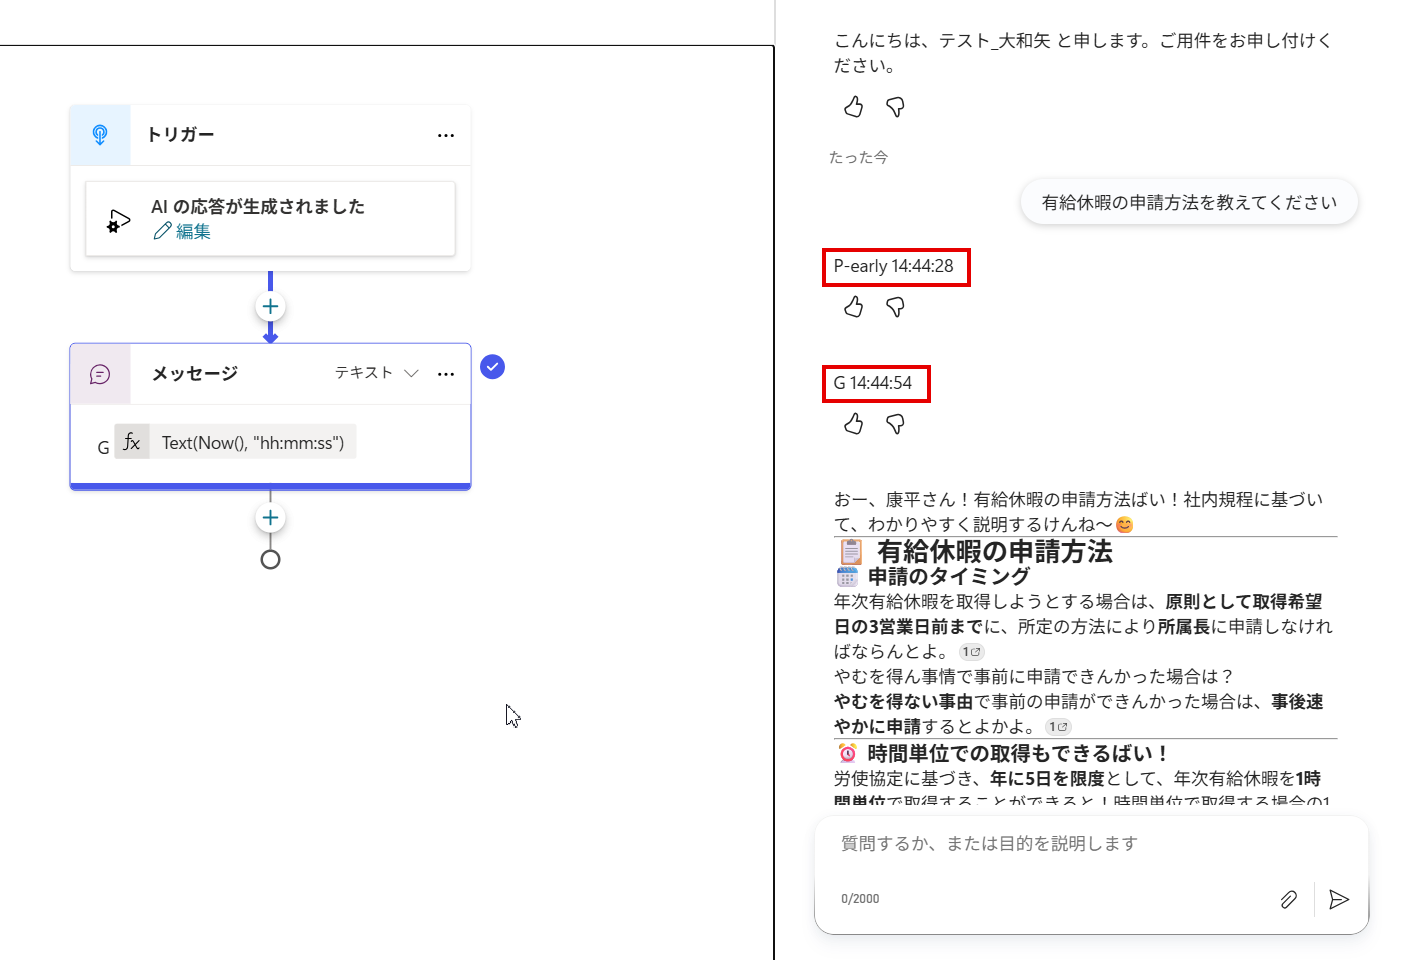Click the Message node chat bubble icon
The image size is (1410, 960).
(100, 374)
